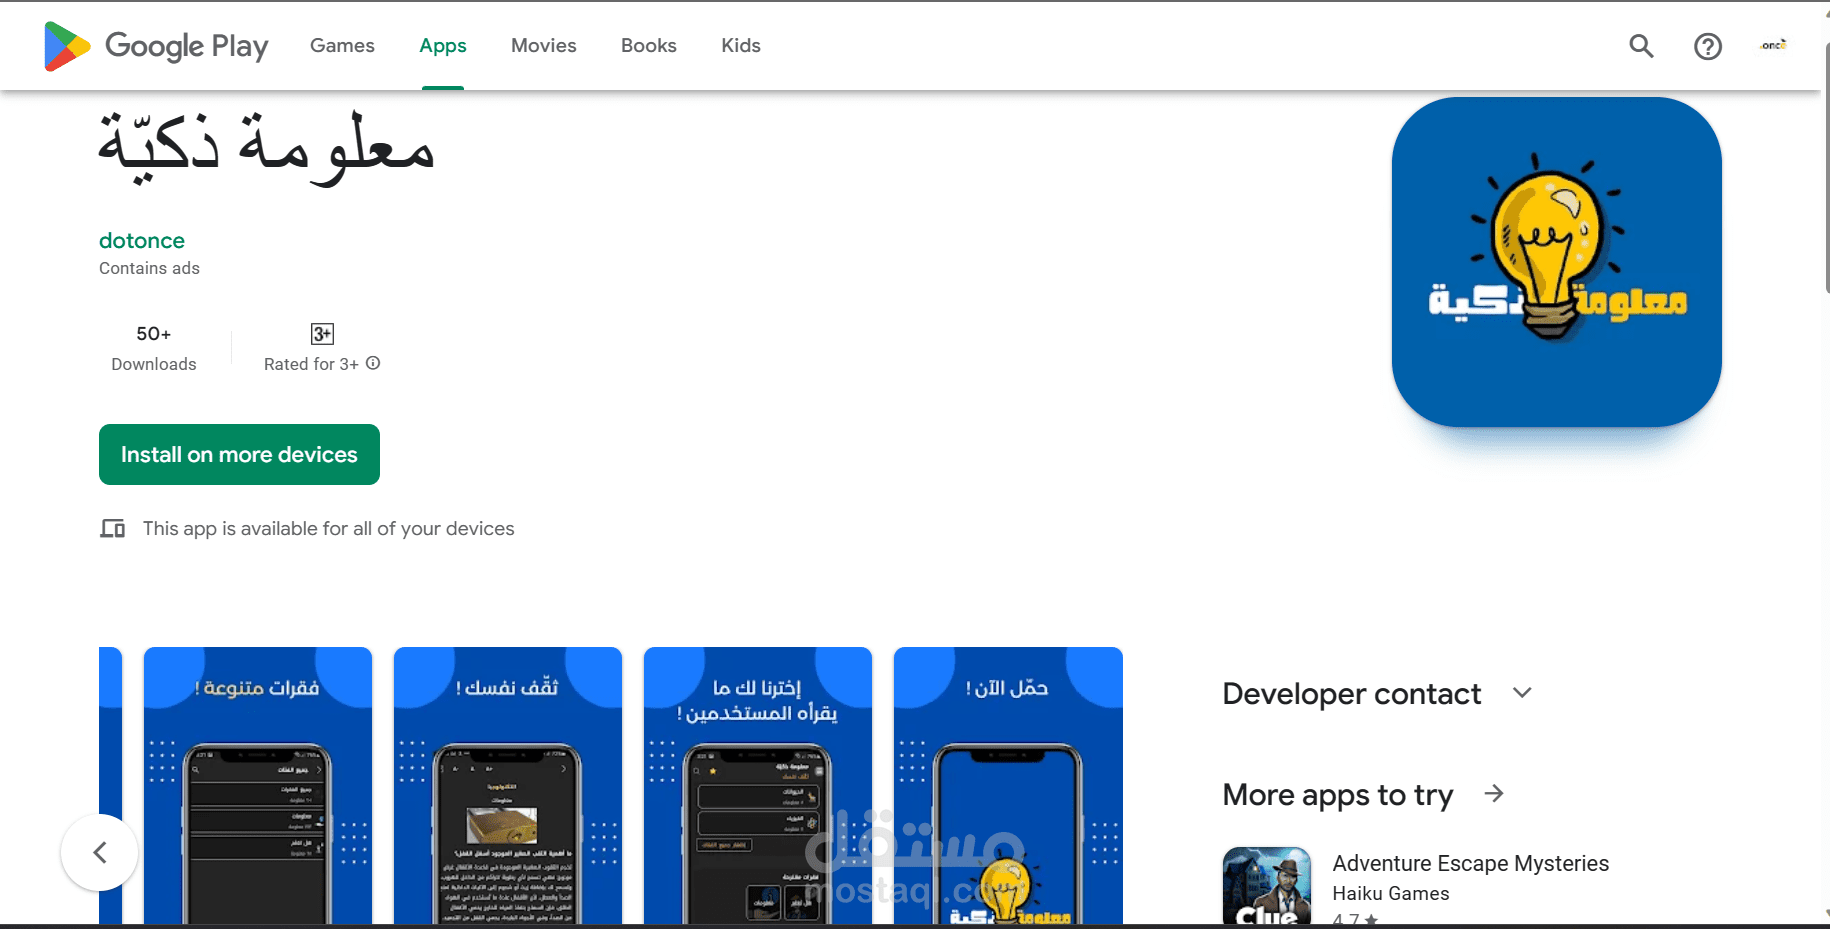The width and height of the screenshot is (1830, 929).
Task: Open the help center question mark icon
Action: (1708, 46)
